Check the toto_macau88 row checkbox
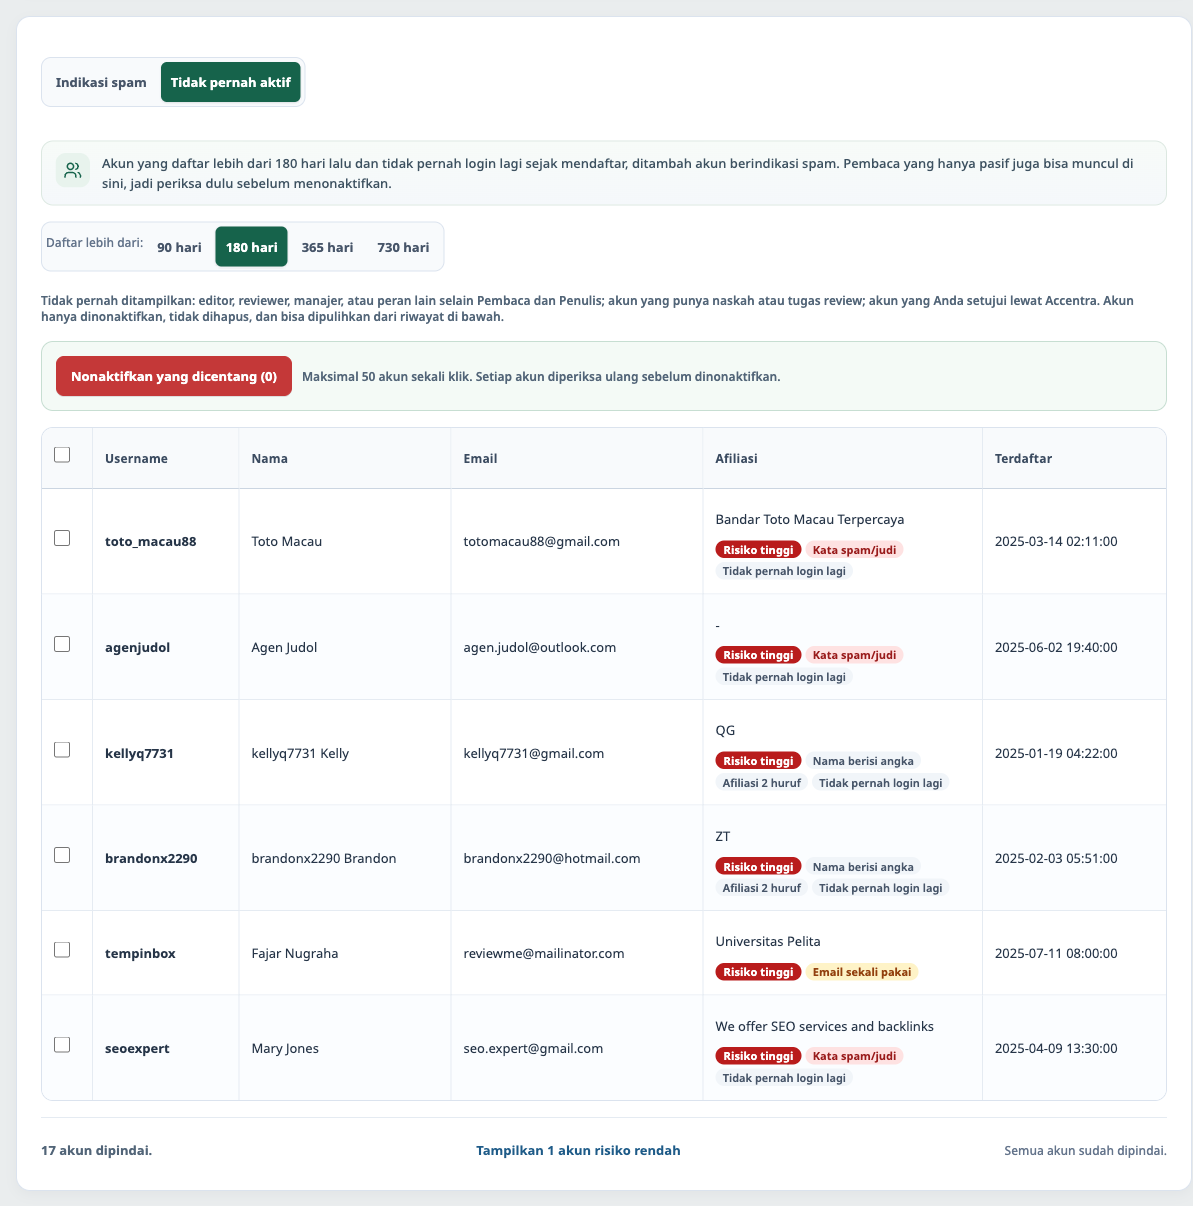The image size is (1193, 1206). 62,538
